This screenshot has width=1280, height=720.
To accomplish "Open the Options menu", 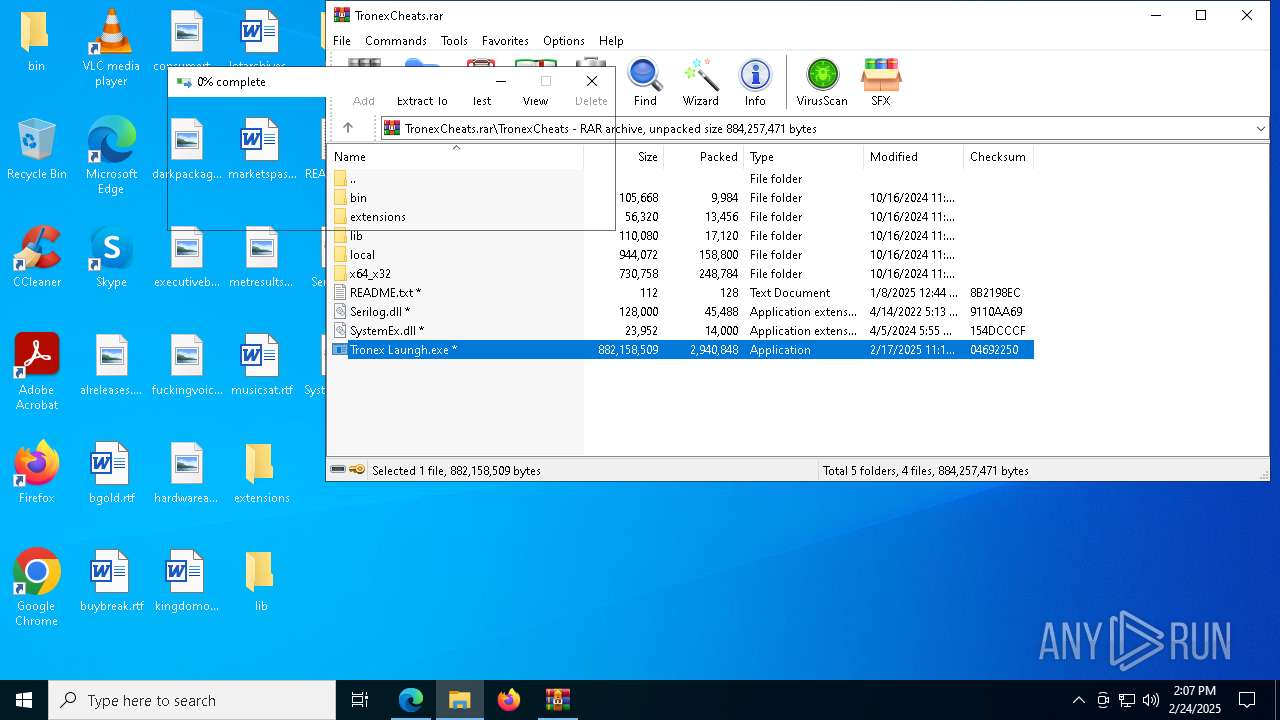I will 564,41.
